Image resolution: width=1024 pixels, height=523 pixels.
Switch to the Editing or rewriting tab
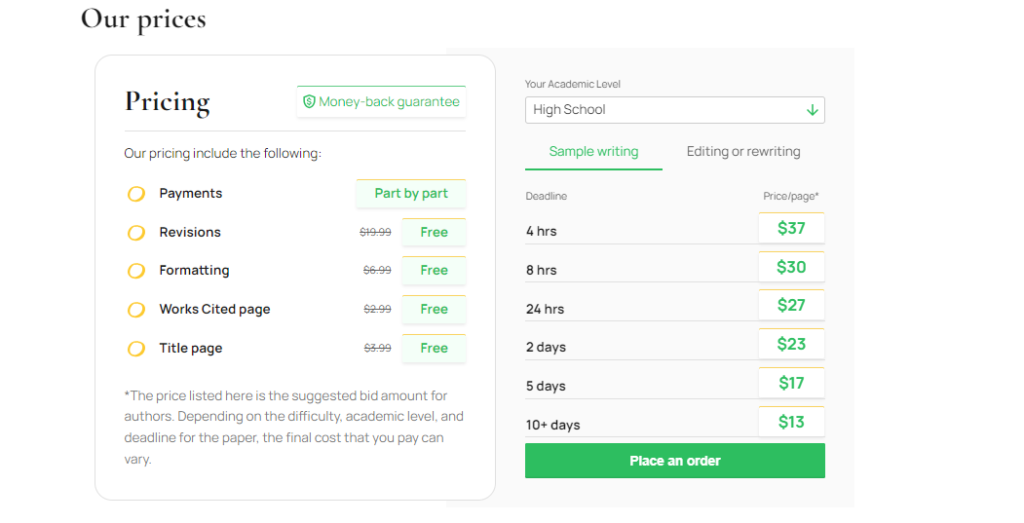743,151
